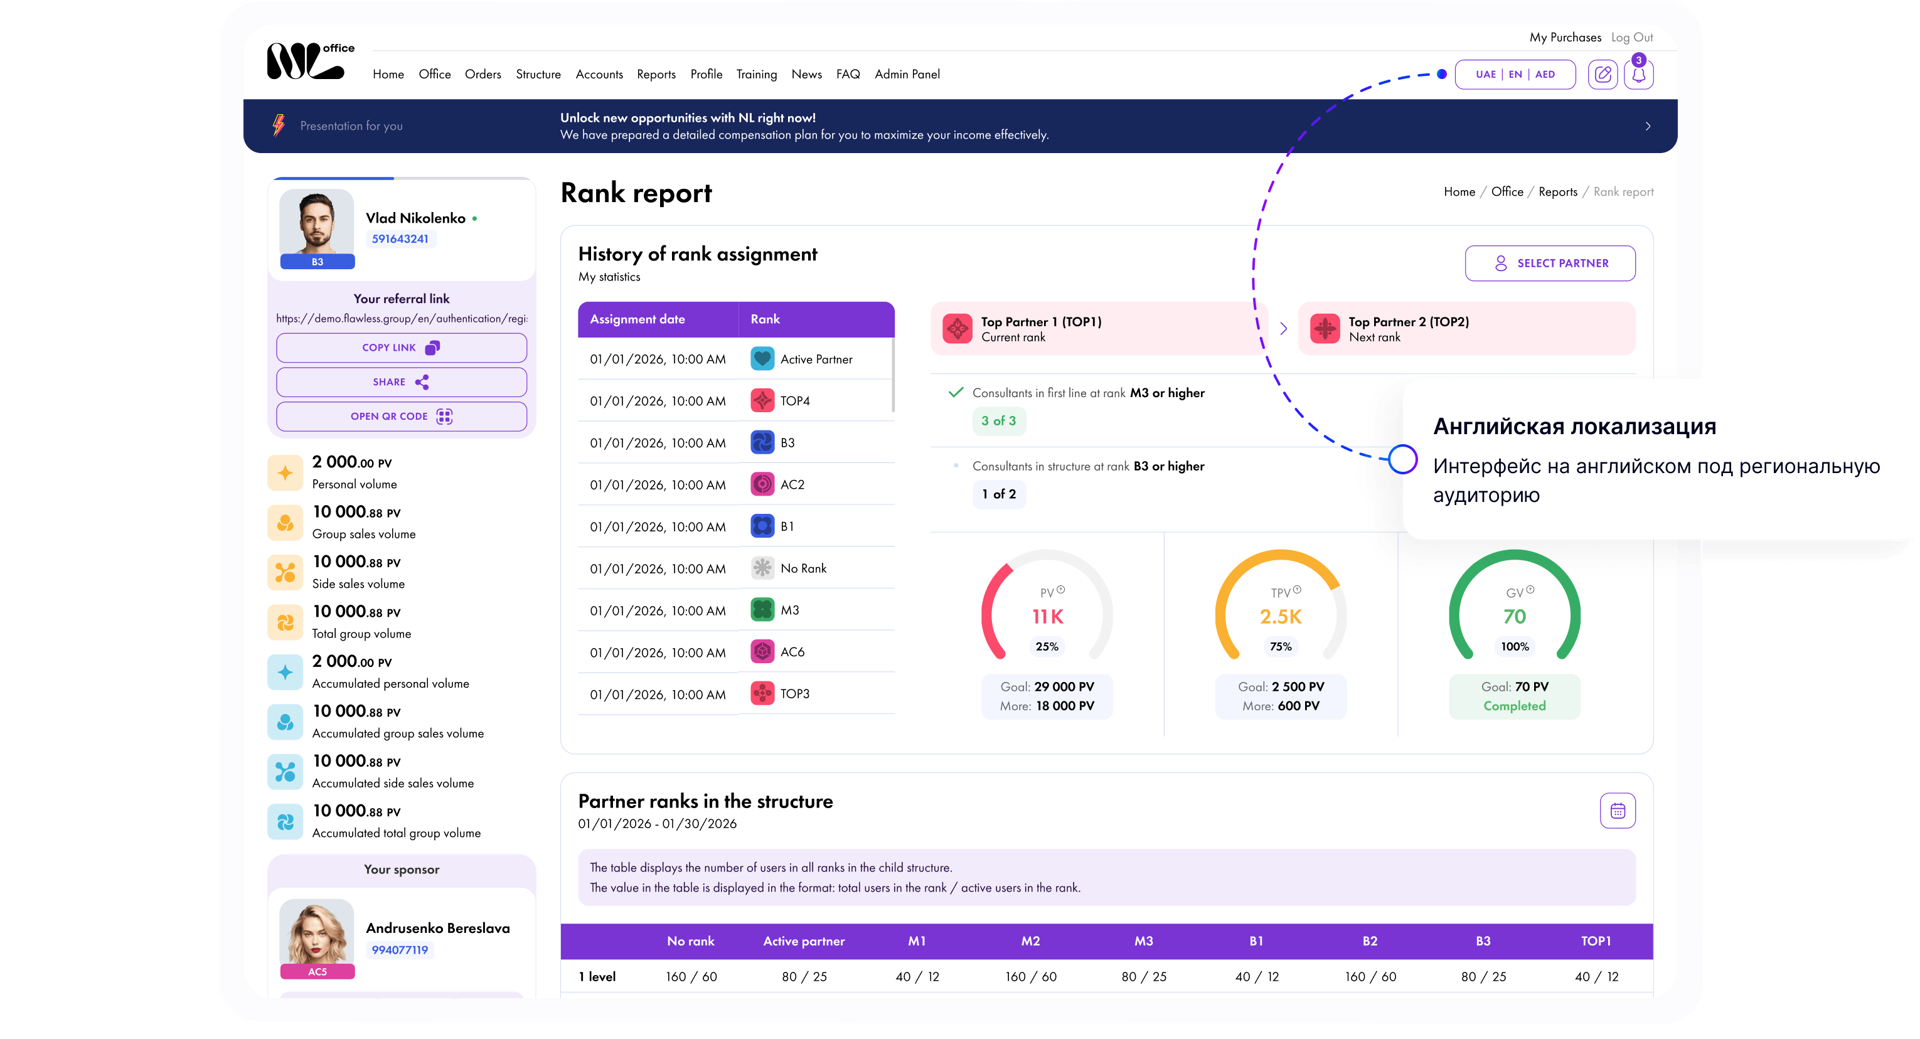Click the Top Partner 2 rank icon

coord(1325,328)
